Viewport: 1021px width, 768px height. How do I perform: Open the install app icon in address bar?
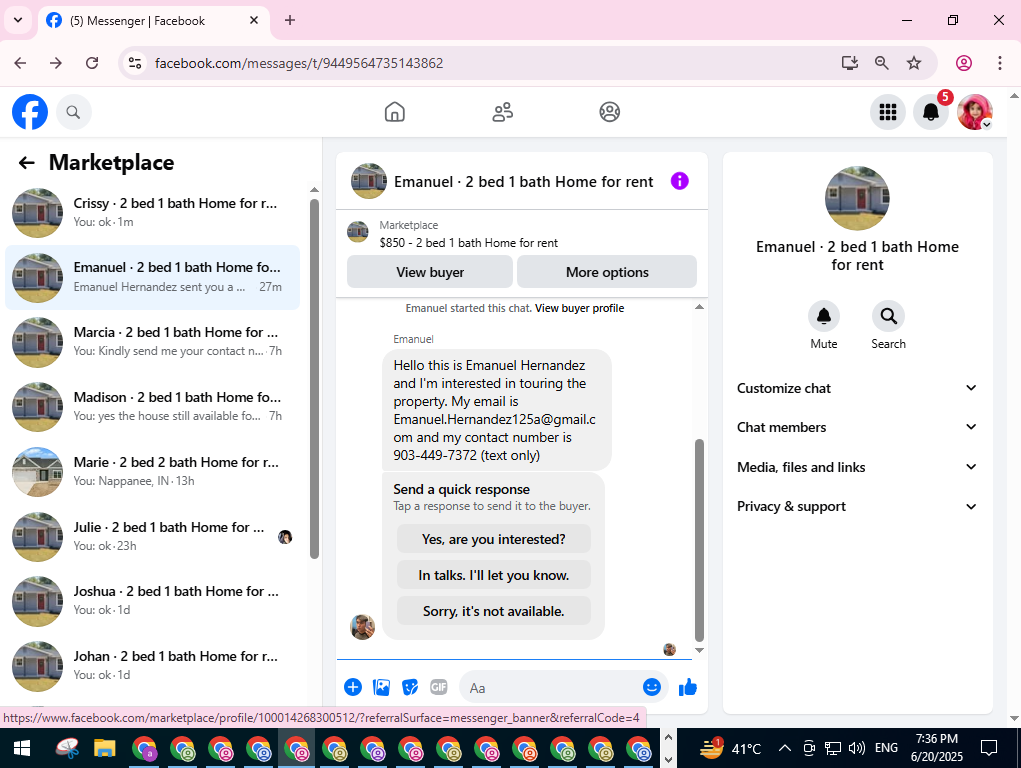(849, 63)
